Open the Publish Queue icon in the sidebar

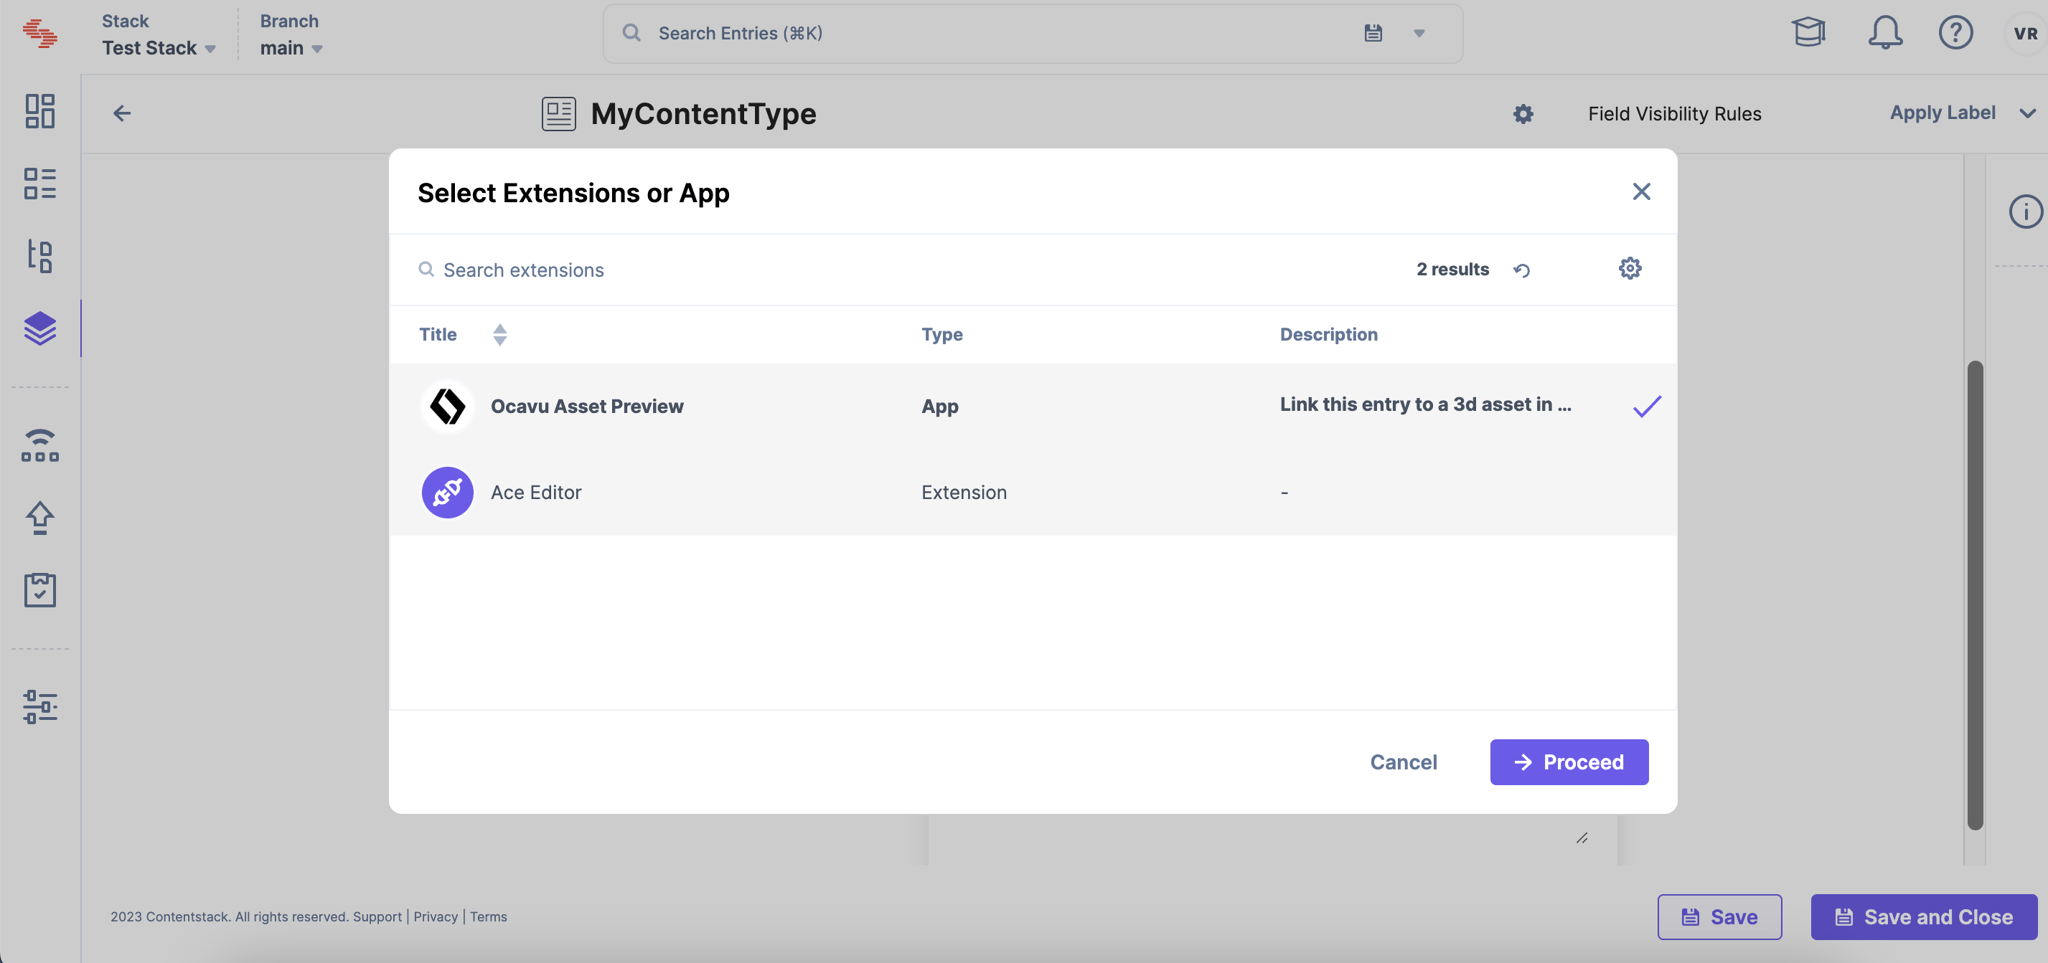pyautogui.click(x=40, y=445)
